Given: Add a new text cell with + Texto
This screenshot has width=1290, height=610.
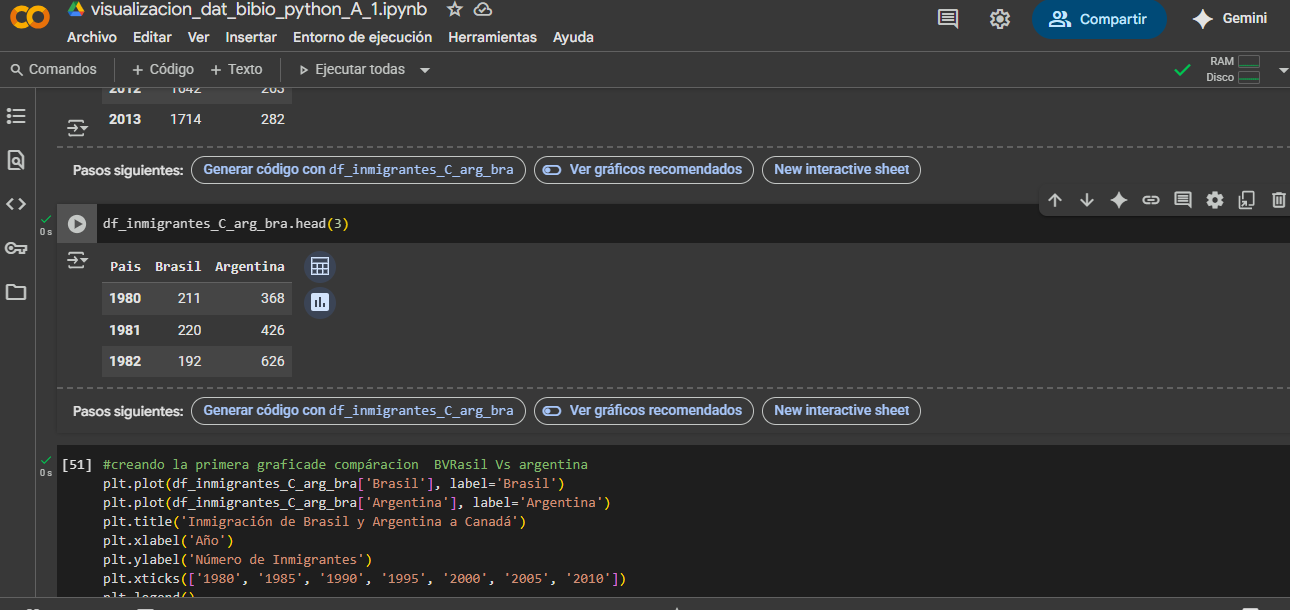Looking at the screenshot, I should [236, 69].
